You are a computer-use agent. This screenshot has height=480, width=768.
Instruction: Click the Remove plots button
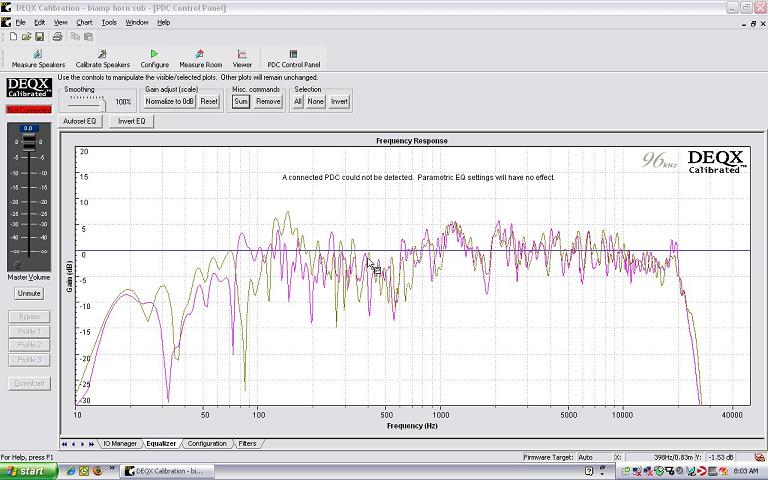tap(268, 101)
